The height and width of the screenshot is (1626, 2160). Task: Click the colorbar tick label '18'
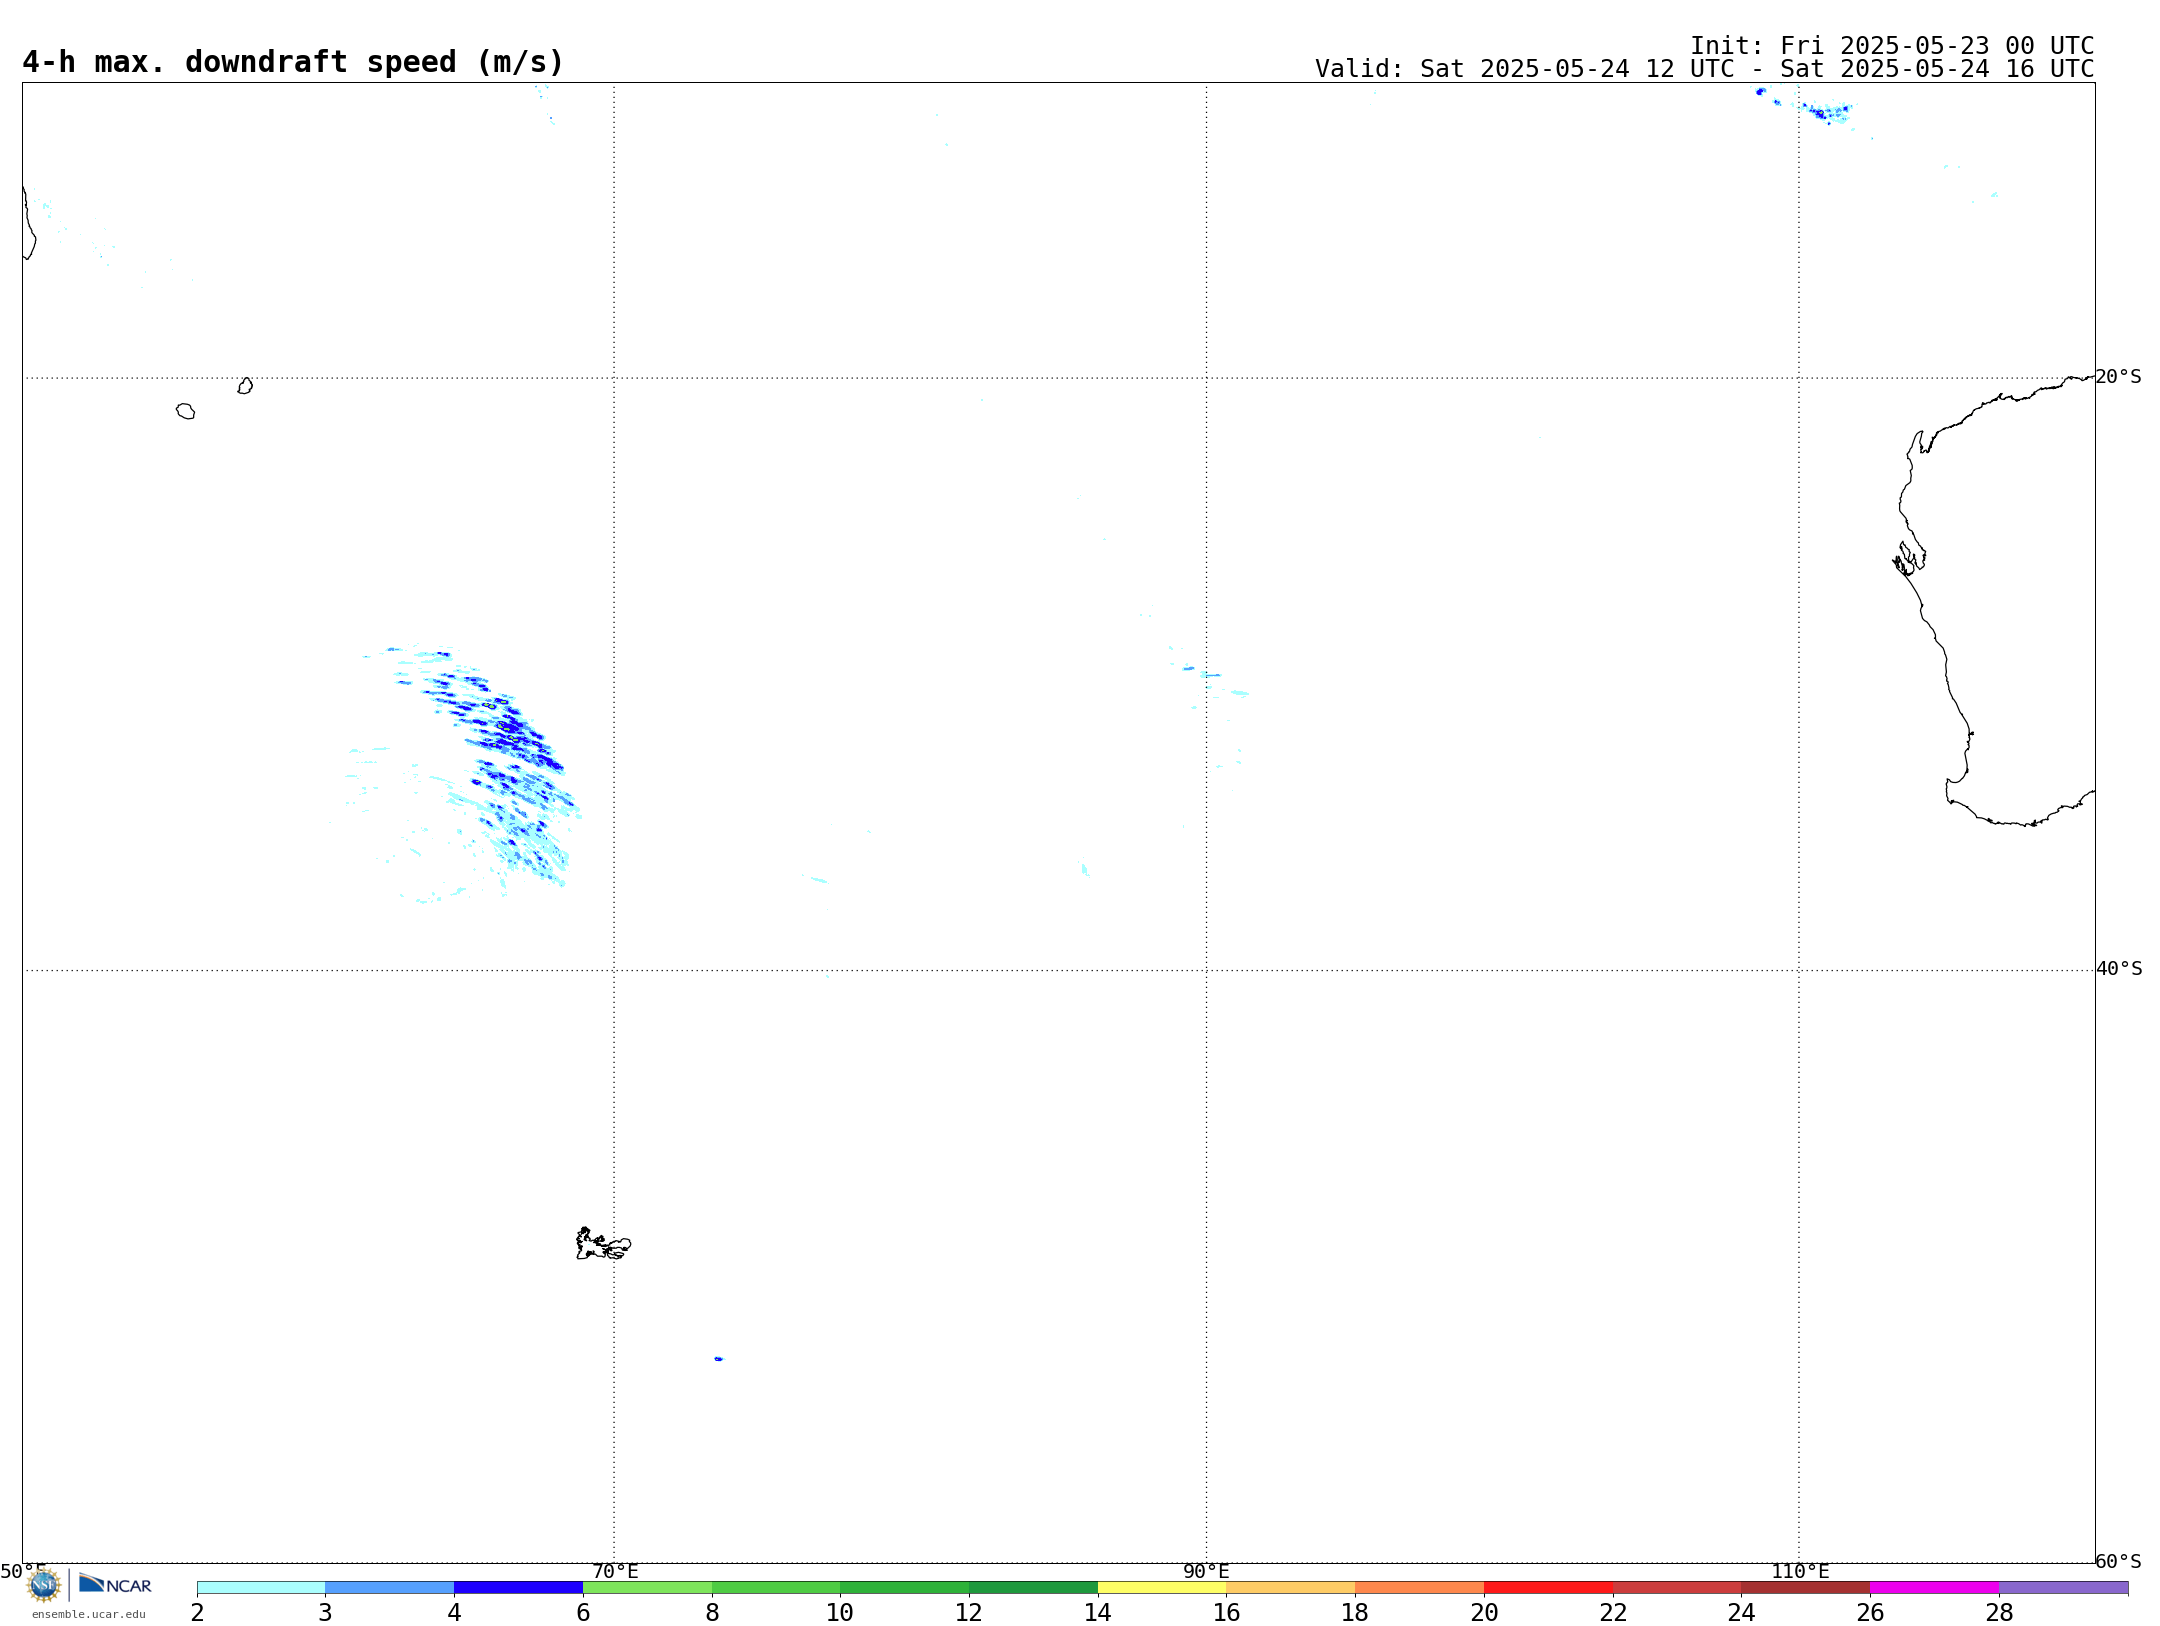(x=1355, y=1612)
